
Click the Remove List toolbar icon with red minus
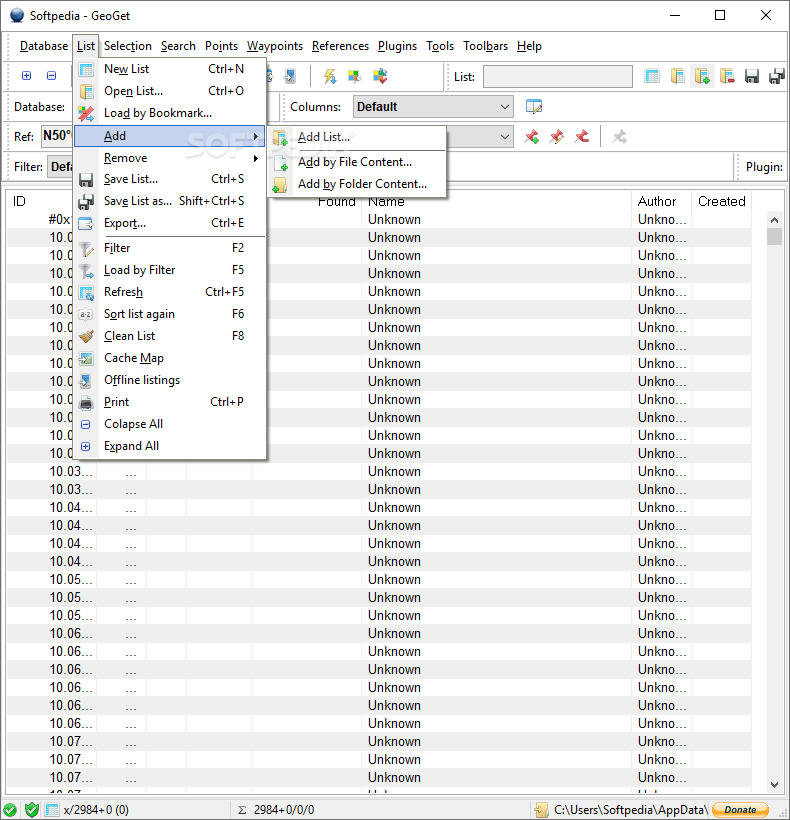[727, 76]
